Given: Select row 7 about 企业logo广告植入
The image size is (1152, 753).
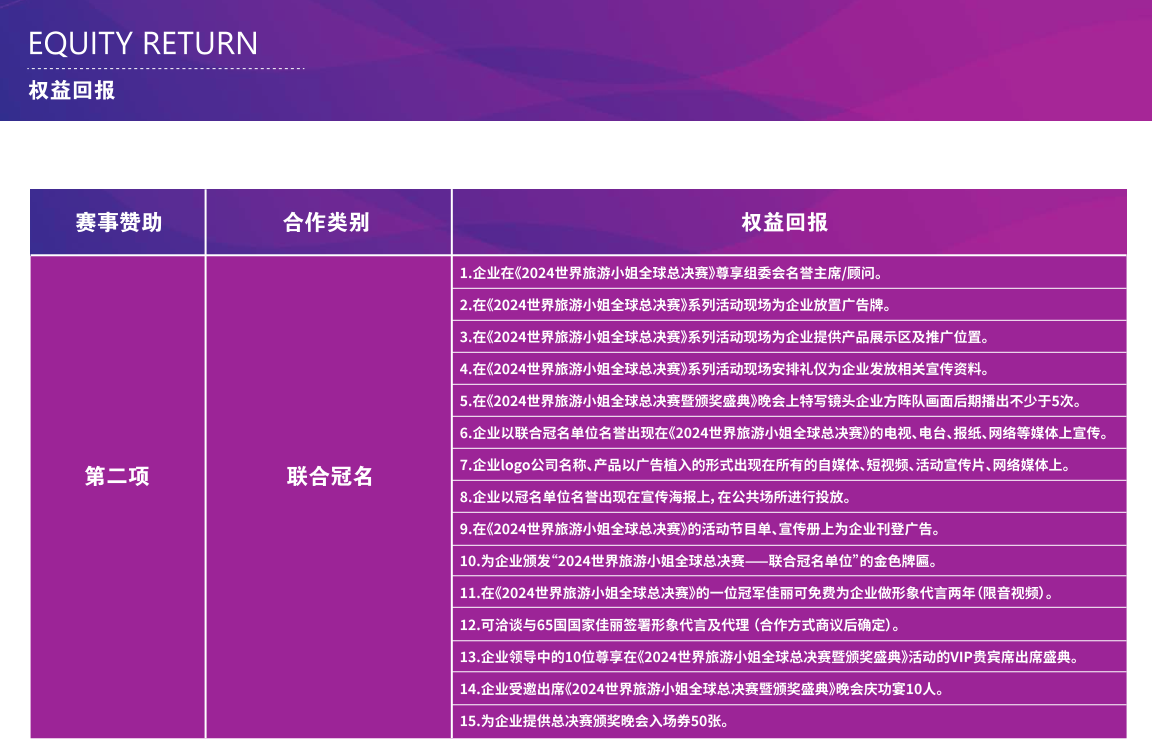Looking at the screenshot, I should (789, 465).
